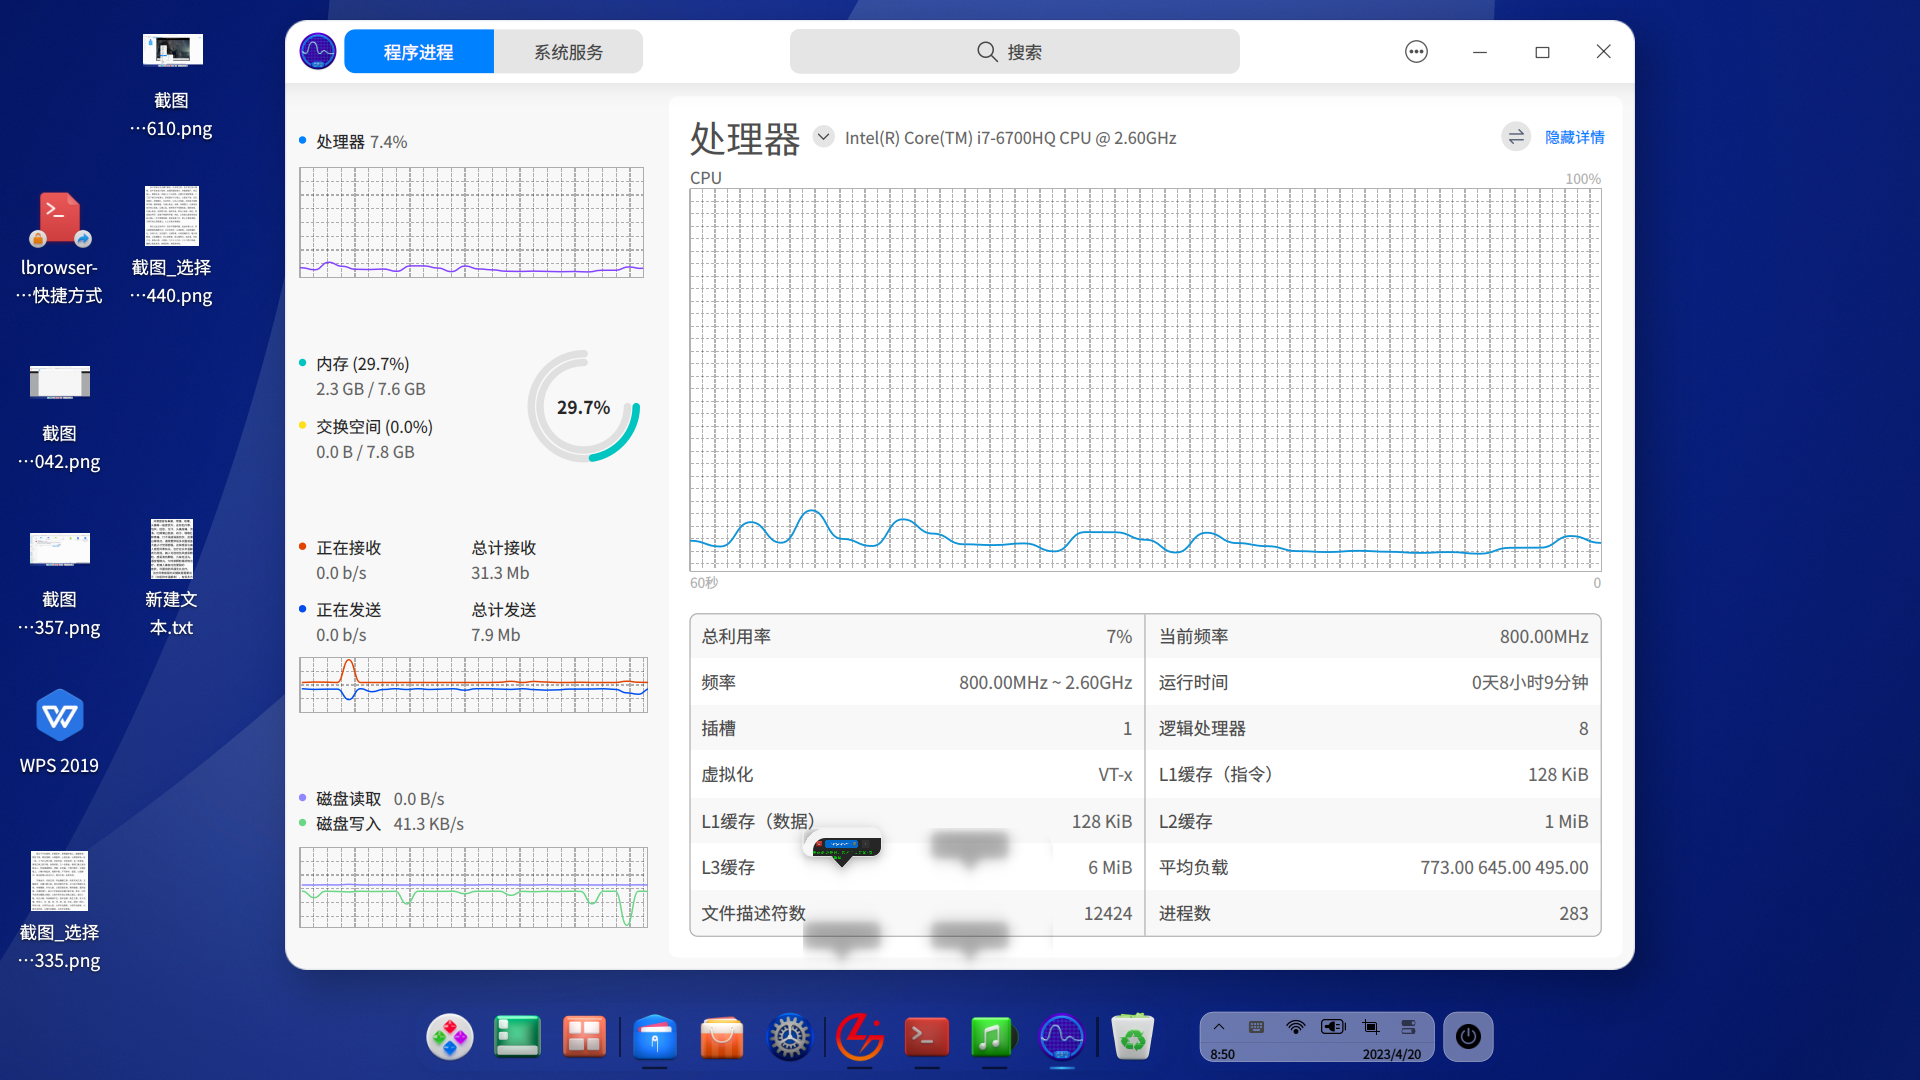Expand hidden tray icons arrow
Image resolution: width=1920 pixels, height=1080 pixels.
pyautogui.click(x=1219, y=1027)
